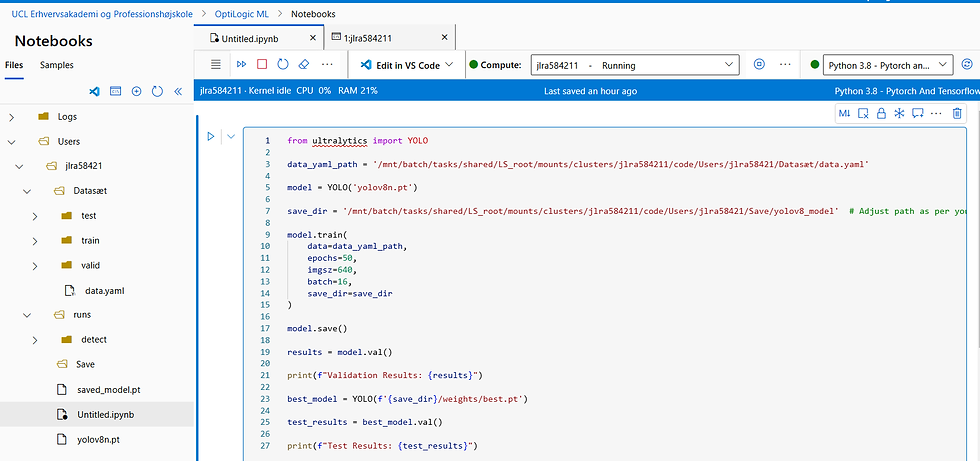The height and width of the screenshot is (461, 980).
Task: Convert the cell to Markdown
Action: 845,113
